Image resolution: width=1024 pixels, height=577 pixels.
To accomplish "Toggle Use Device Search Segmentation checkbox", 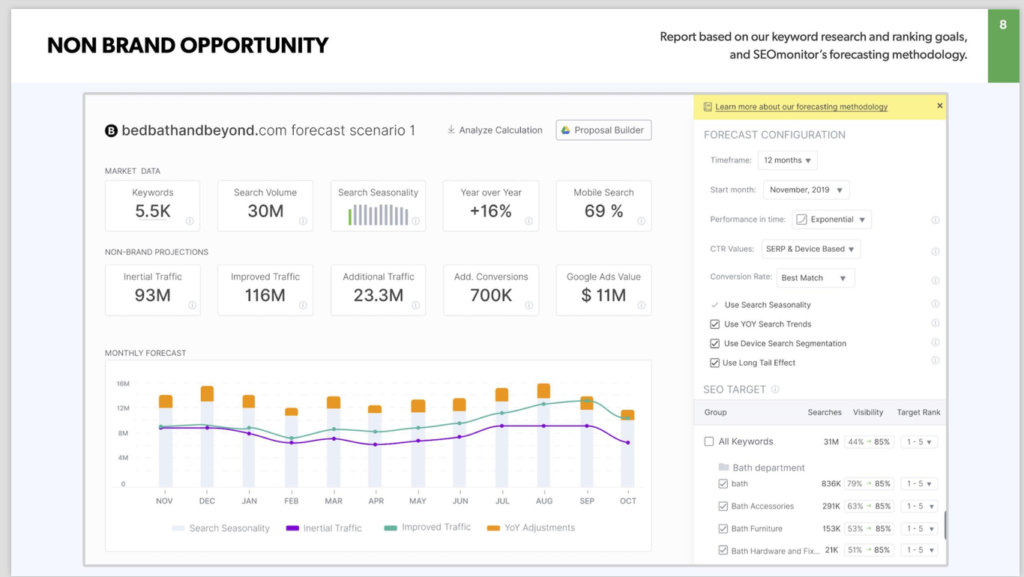I will pos(714,343).
